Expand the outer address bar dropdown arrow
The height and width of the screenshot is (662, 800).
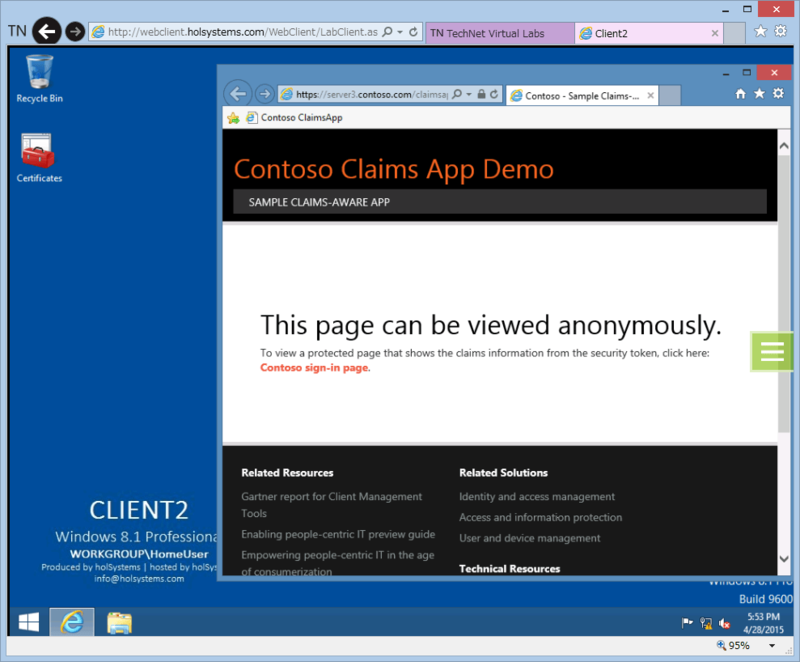tap(400, 32)
